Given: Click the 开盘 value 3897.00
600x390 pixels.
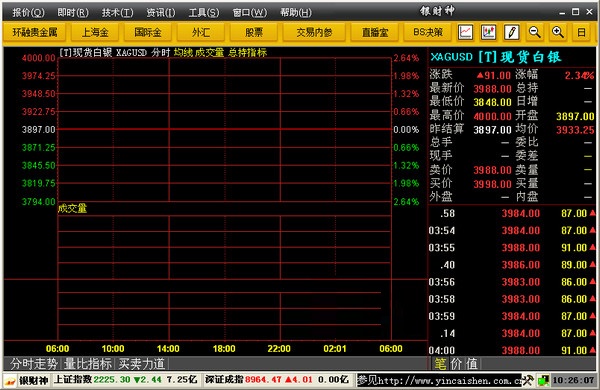Looking at the screenshot, I should 575,116.
